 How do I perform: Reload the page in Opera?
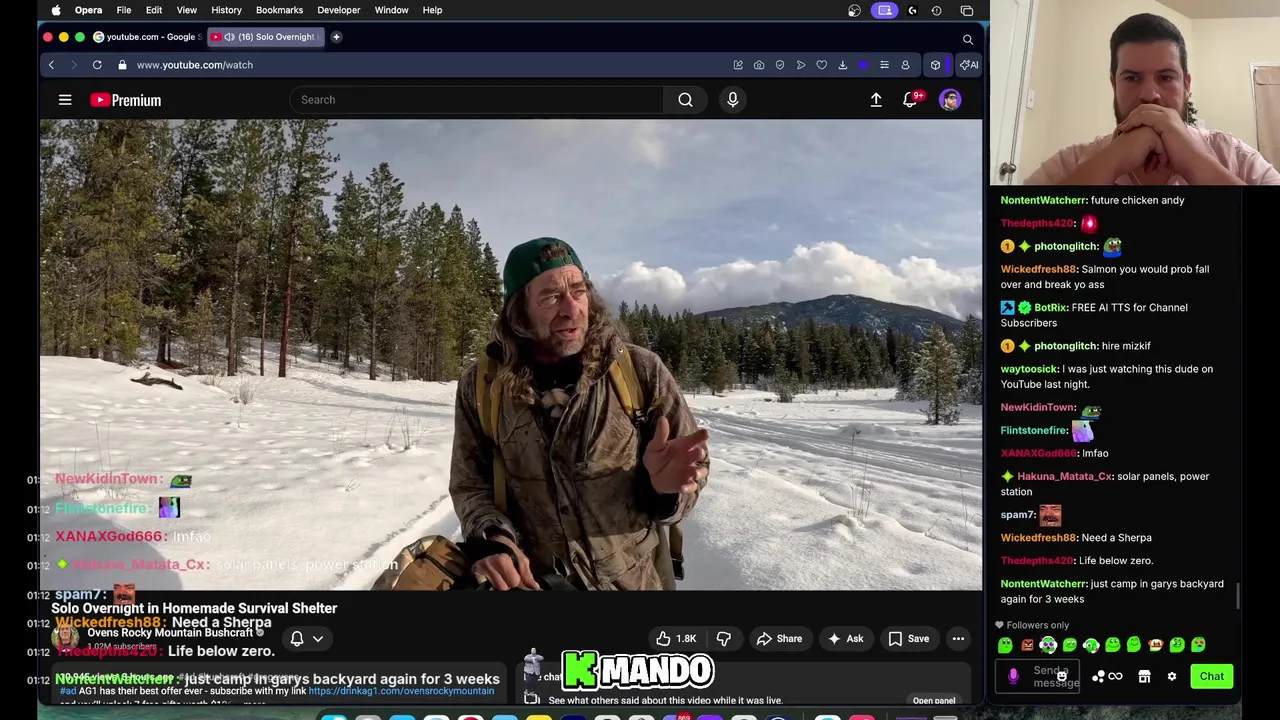click(x=97, y=65)
